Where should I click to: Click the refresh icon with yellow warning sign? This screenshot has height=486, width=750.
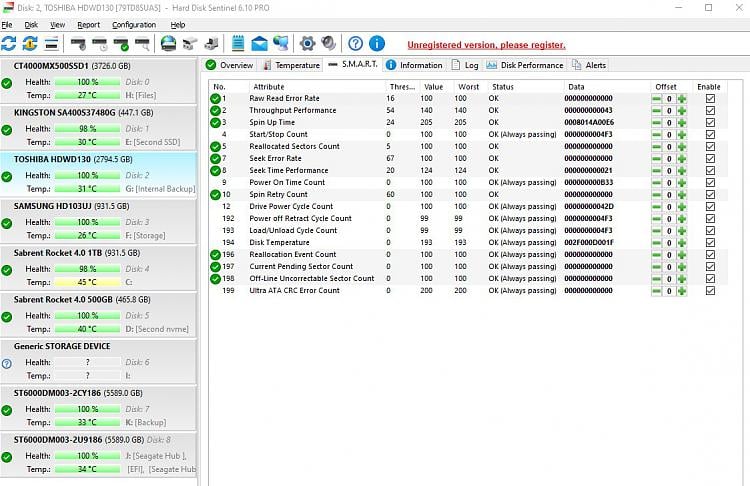click(x=30, y=44)
